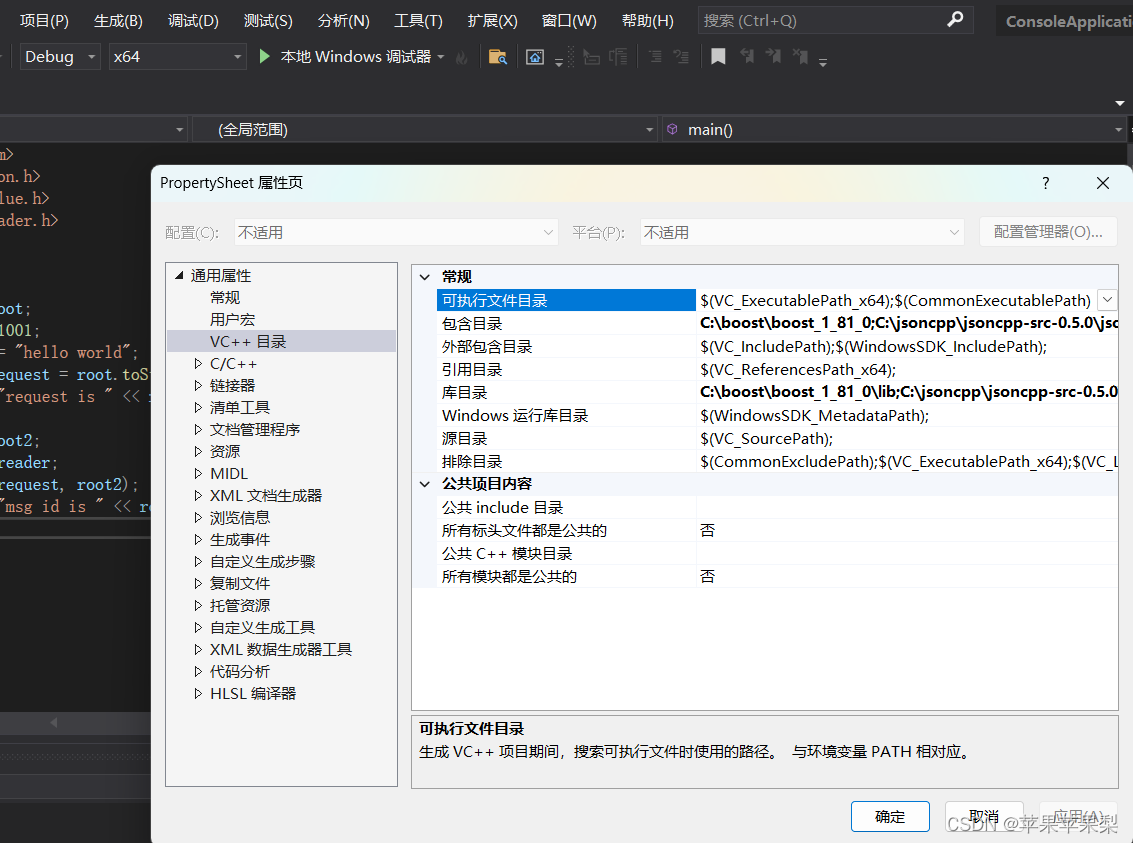Open the local Windows debugger dropdown arrow
The height and width of the screenshot is (843, 1133).
click(441, 56)
